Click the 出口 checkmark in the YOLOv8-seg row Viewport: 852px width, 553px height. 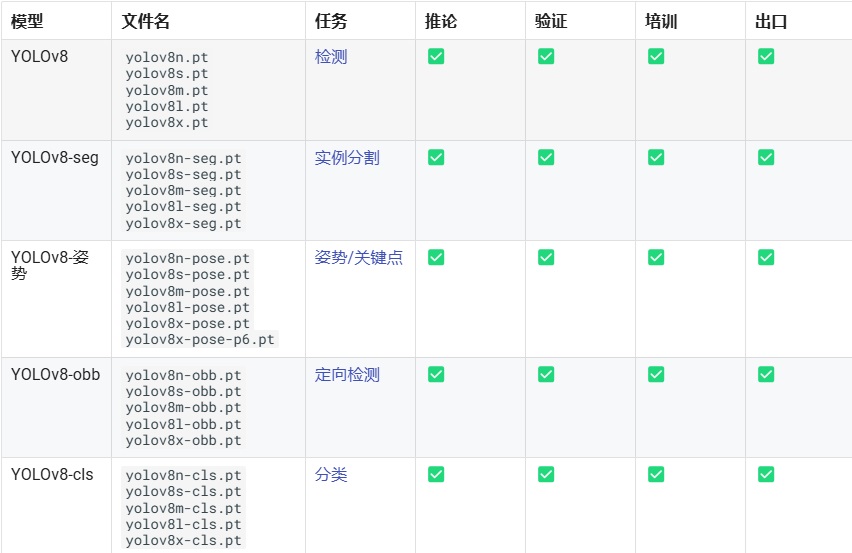(766, 158)
